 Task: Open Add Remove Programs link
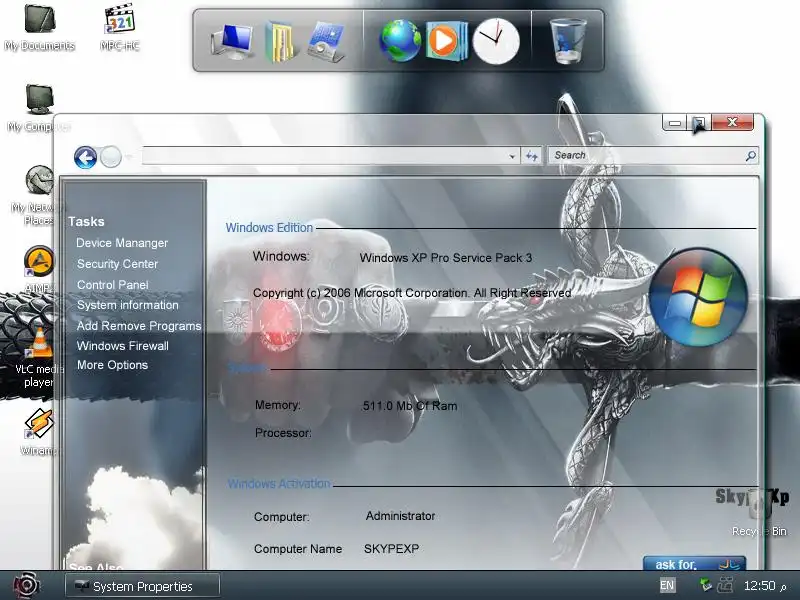[139, 326]
